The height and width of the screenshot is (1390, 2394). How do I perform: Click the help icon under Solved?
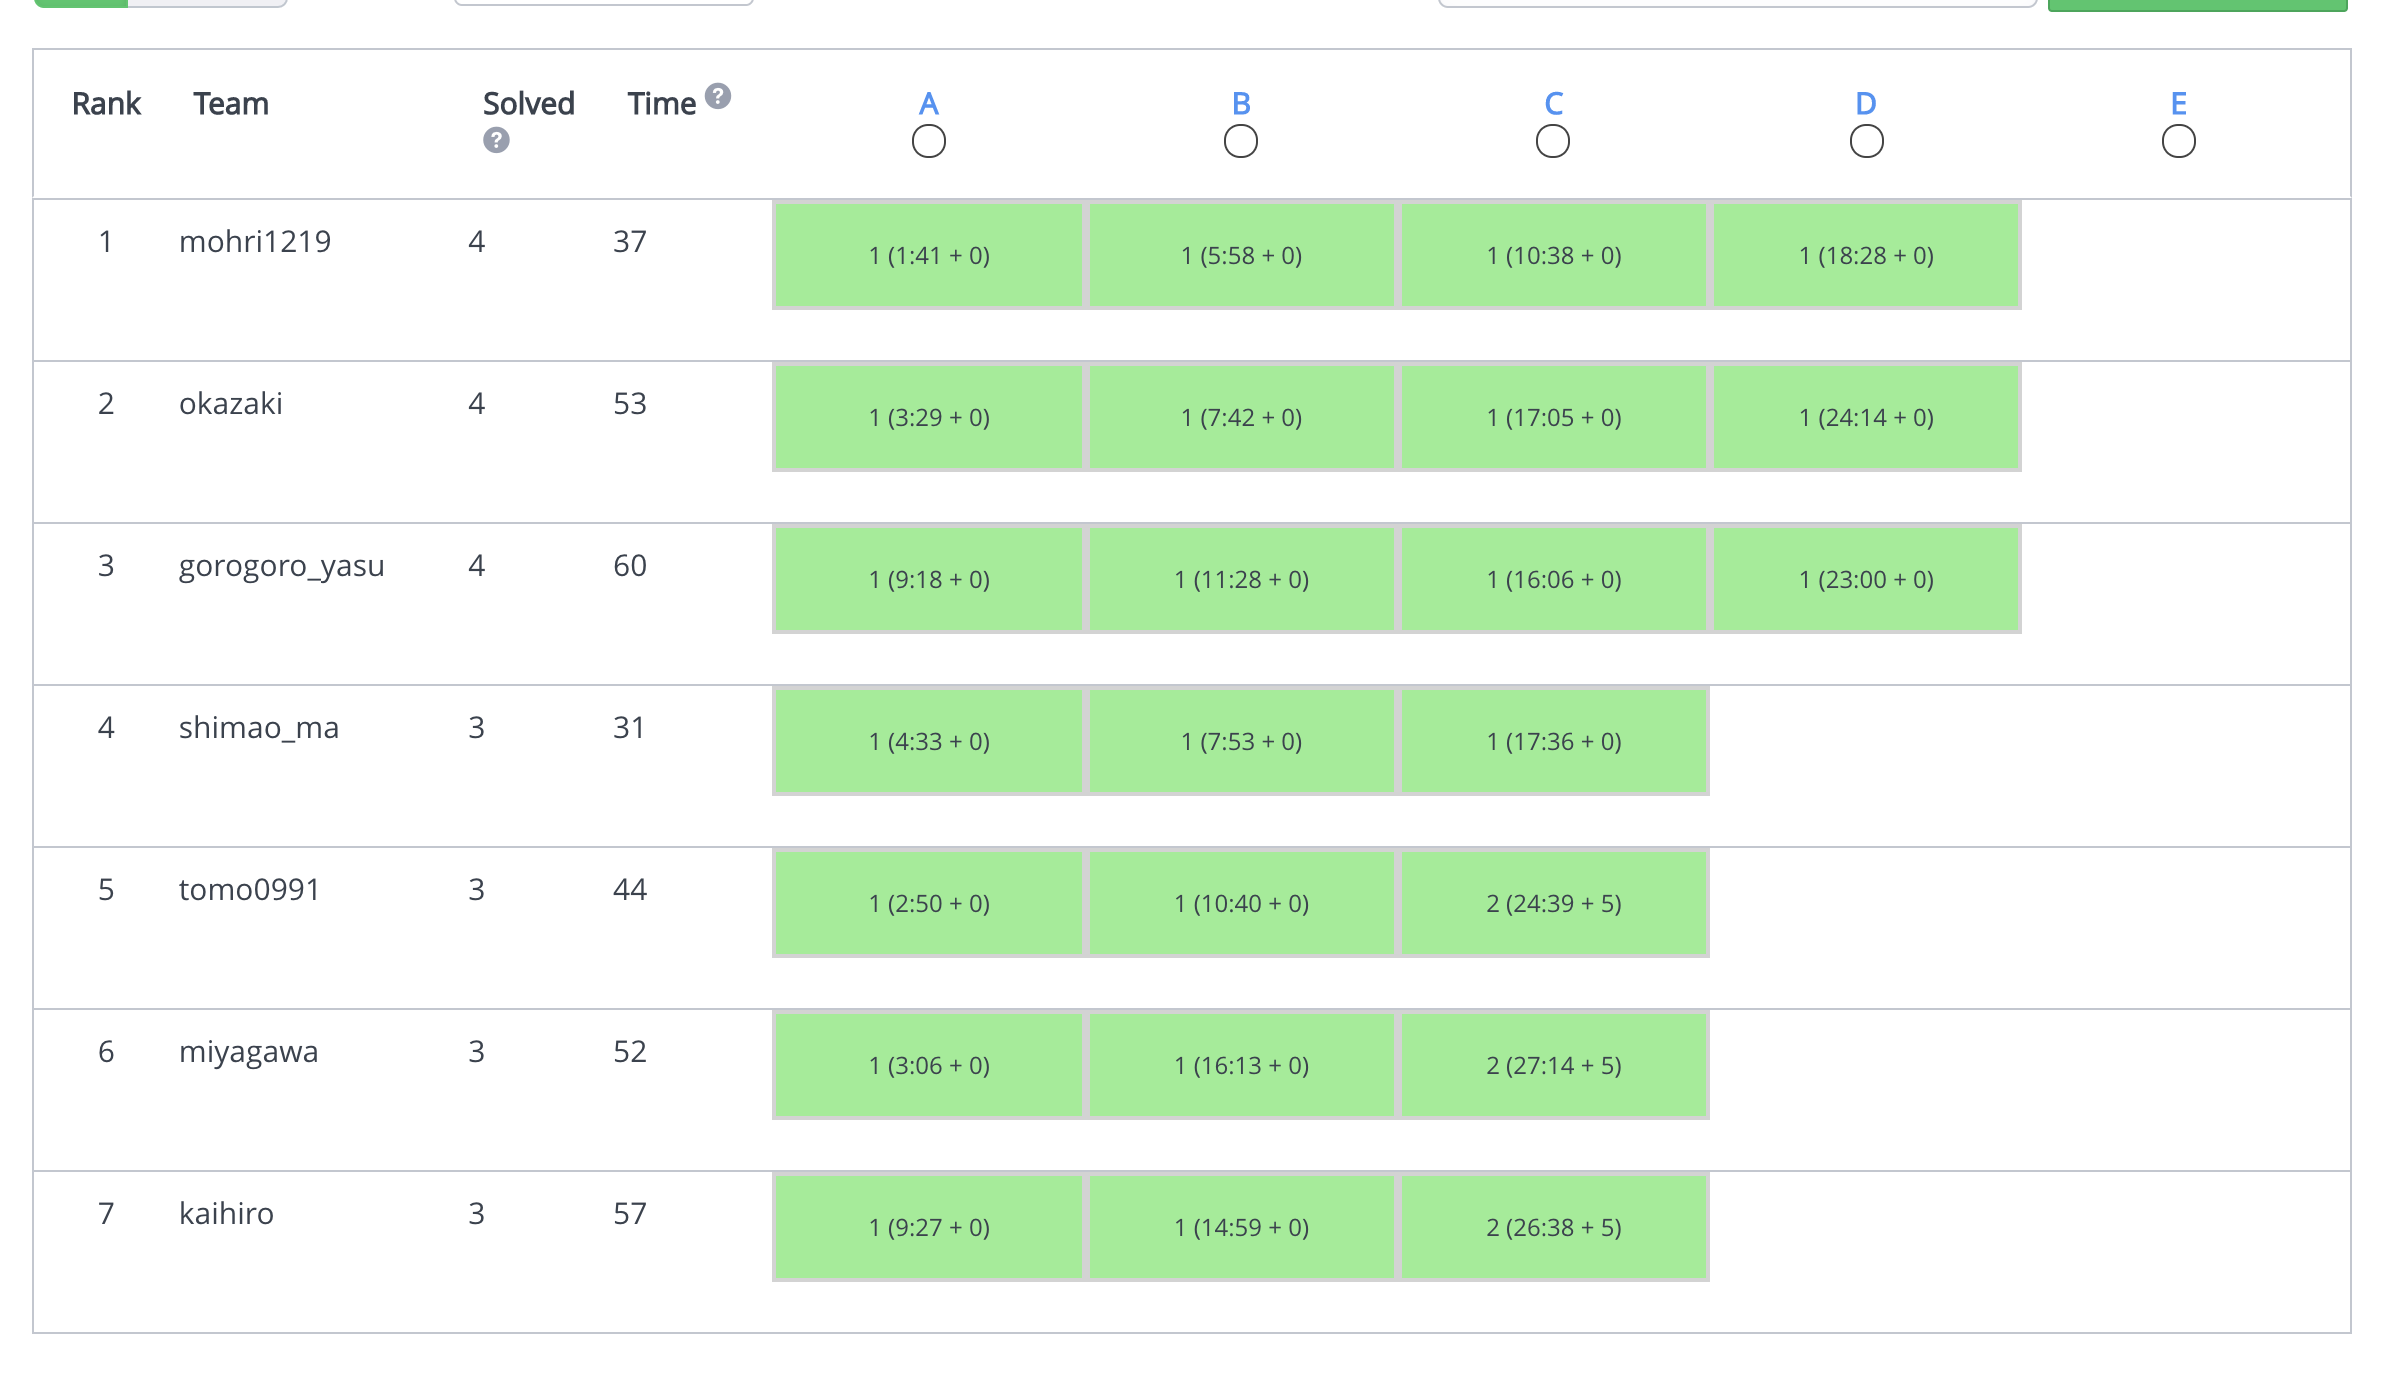tap(496, 140)
